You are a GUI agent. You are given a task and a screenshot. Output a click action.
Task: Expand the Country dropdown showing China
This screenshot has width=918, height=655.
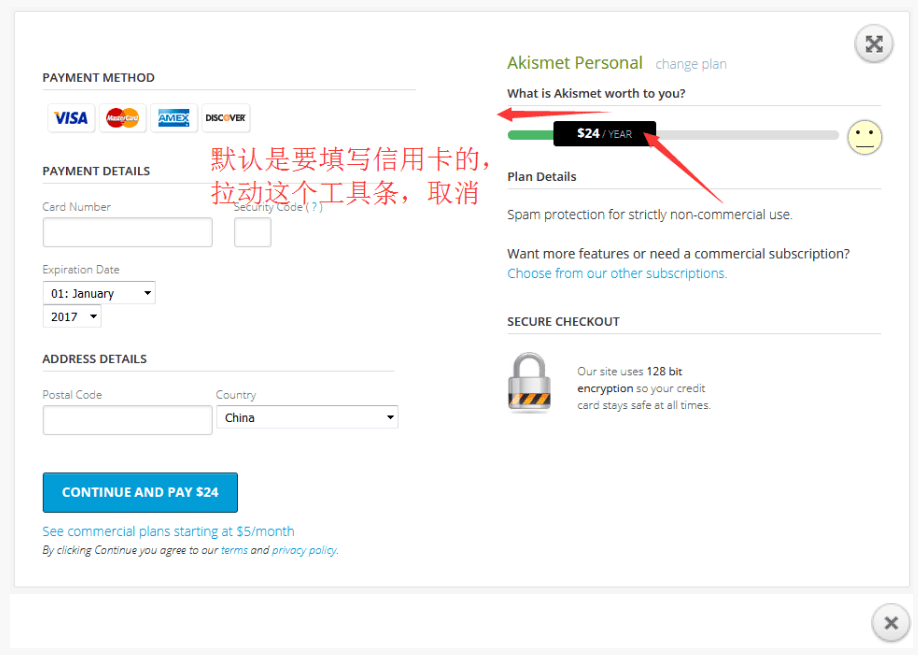(x=307, y=417)
